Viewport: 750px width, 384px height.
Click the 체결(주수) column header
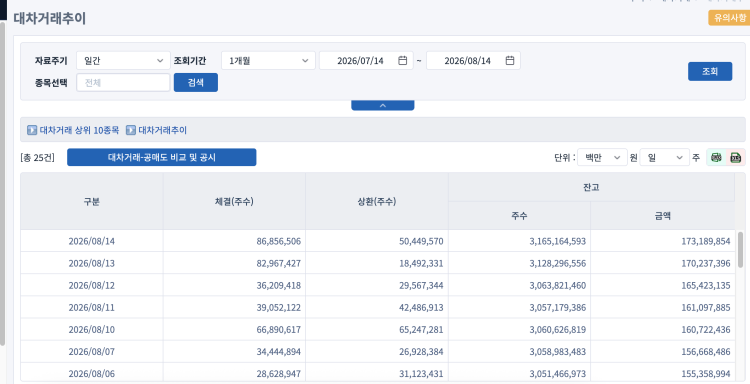point(234,201)
